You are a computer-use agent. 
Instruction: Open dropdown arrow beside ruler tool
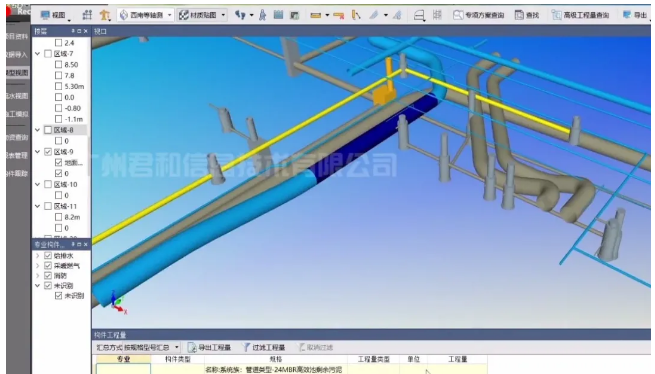(327, 15)
